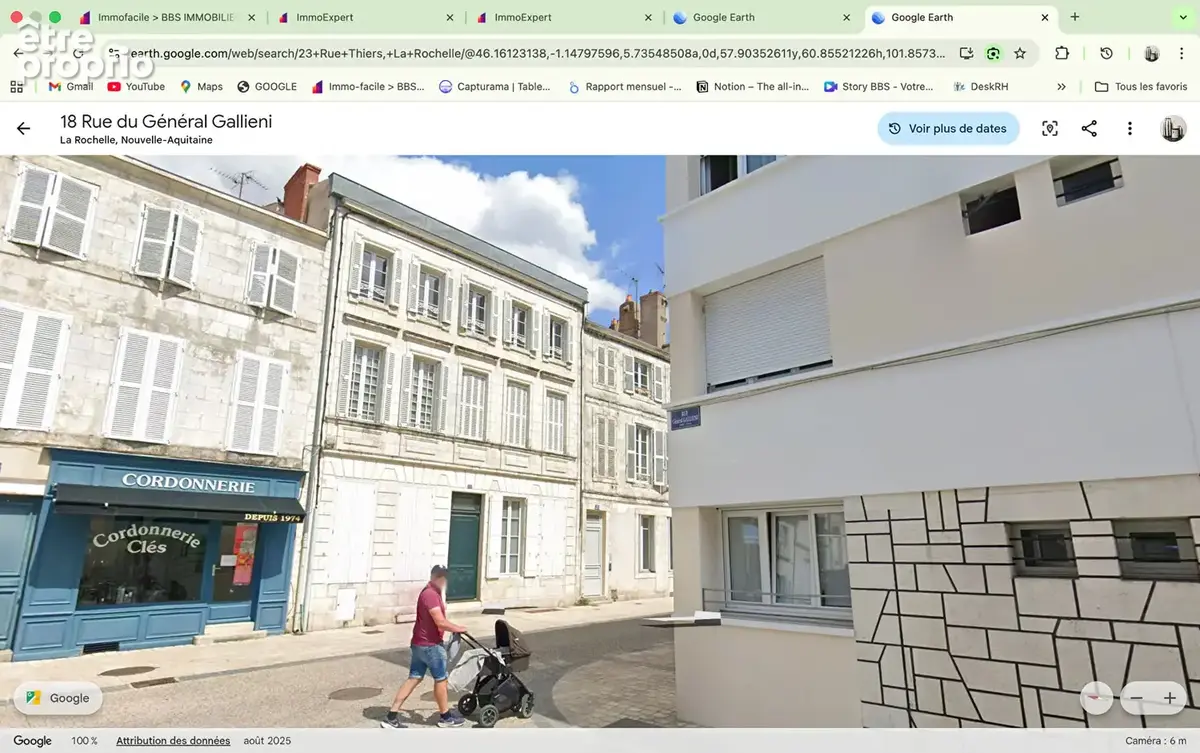
Task: Open the GOOGLE bookmark
Action: [x=267, y=87]
